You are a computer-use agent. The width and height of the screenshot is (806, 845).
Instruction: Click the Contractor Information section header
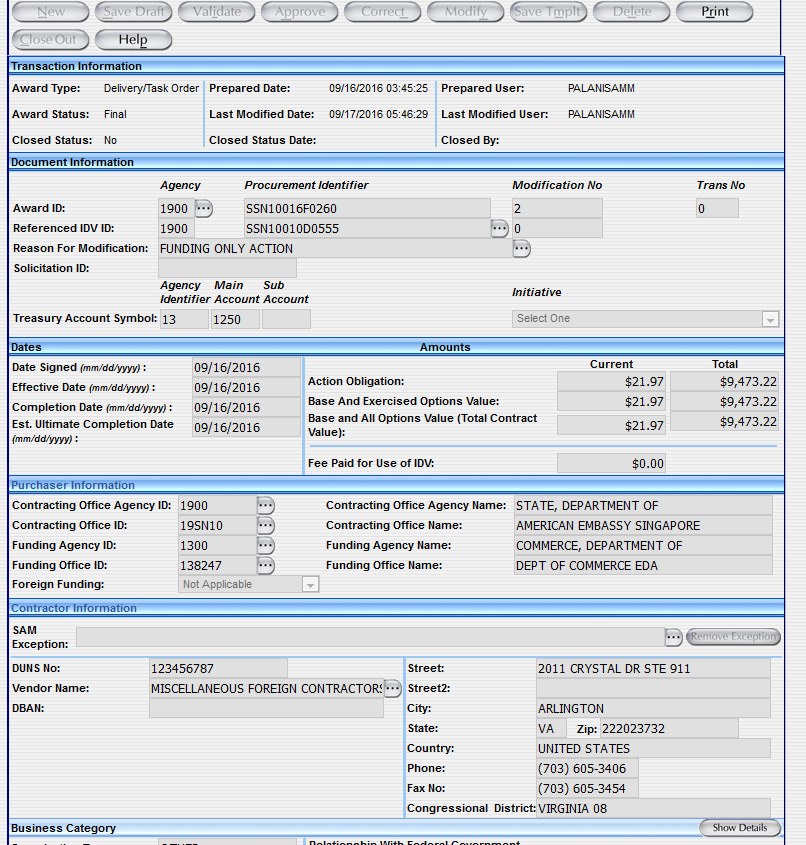[74, 608]
